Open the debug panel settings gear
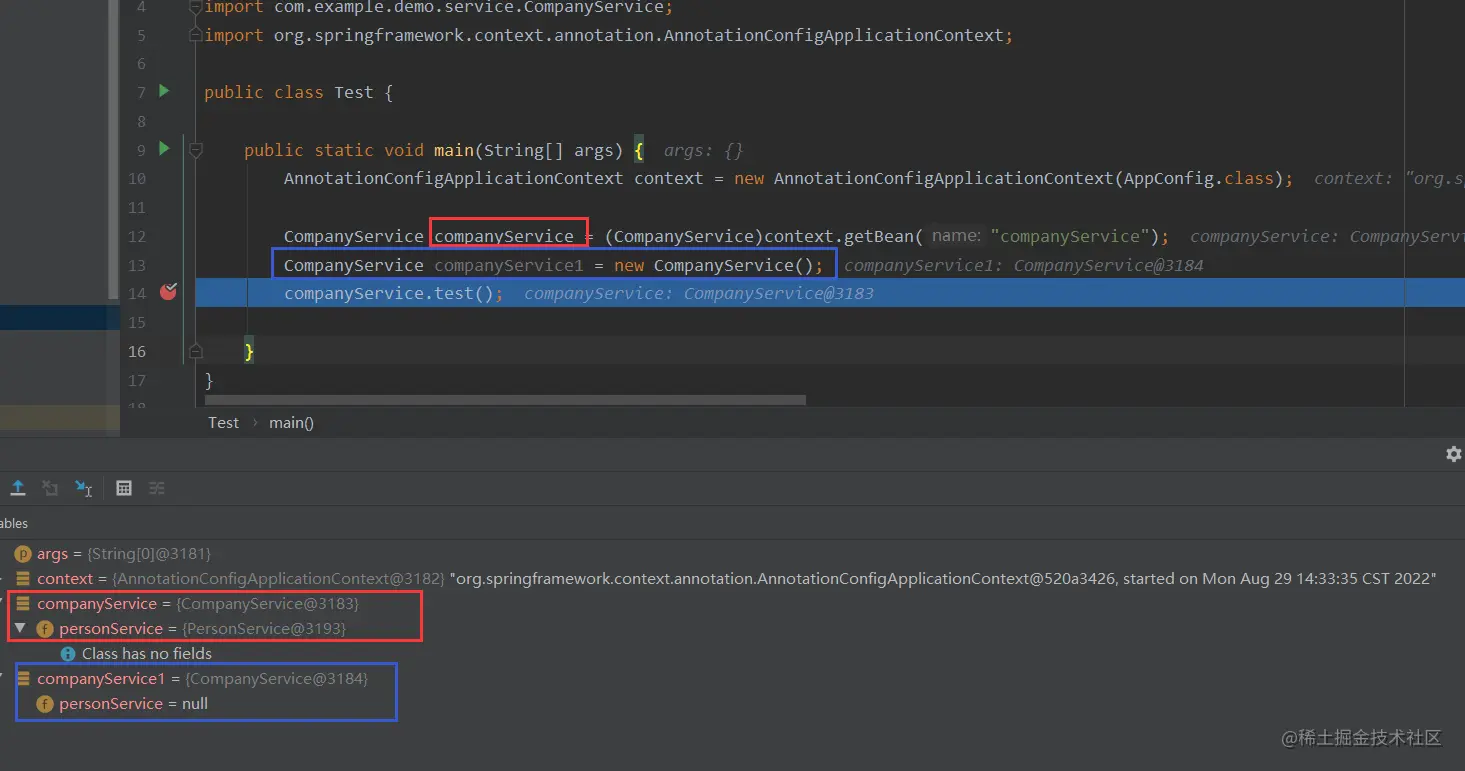 tap(1454, 454)
